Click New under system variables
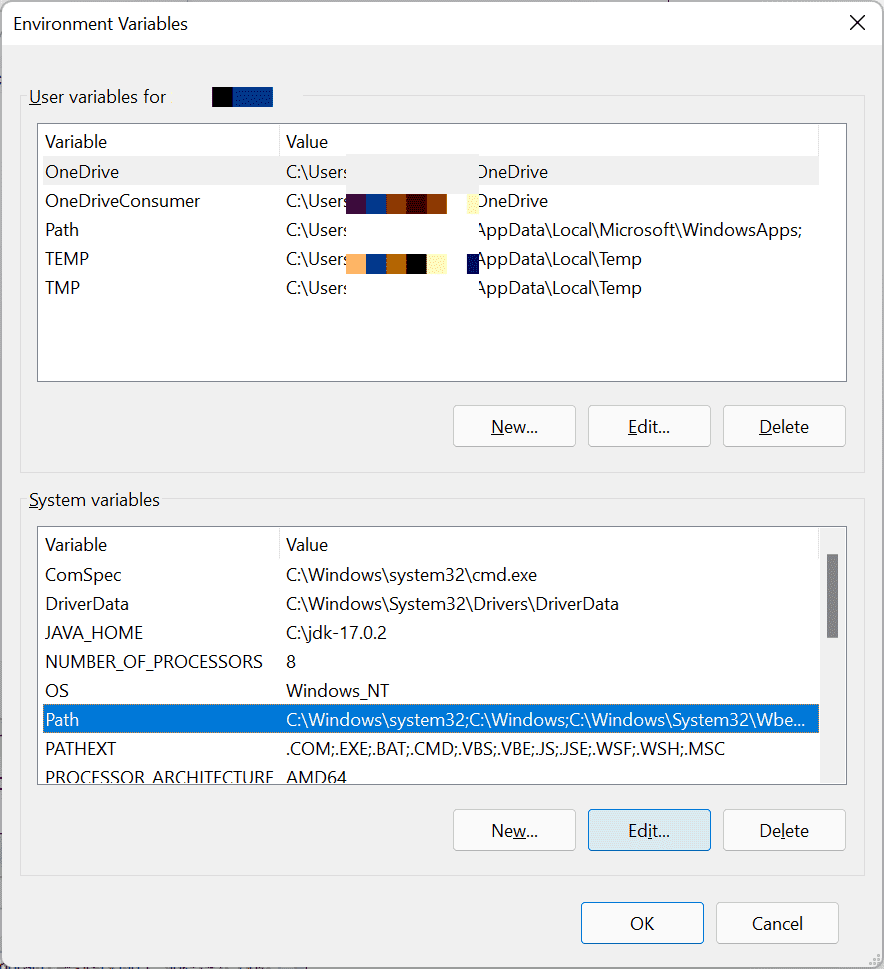This screenshot has width=884, height=969. tap(514, 830)
